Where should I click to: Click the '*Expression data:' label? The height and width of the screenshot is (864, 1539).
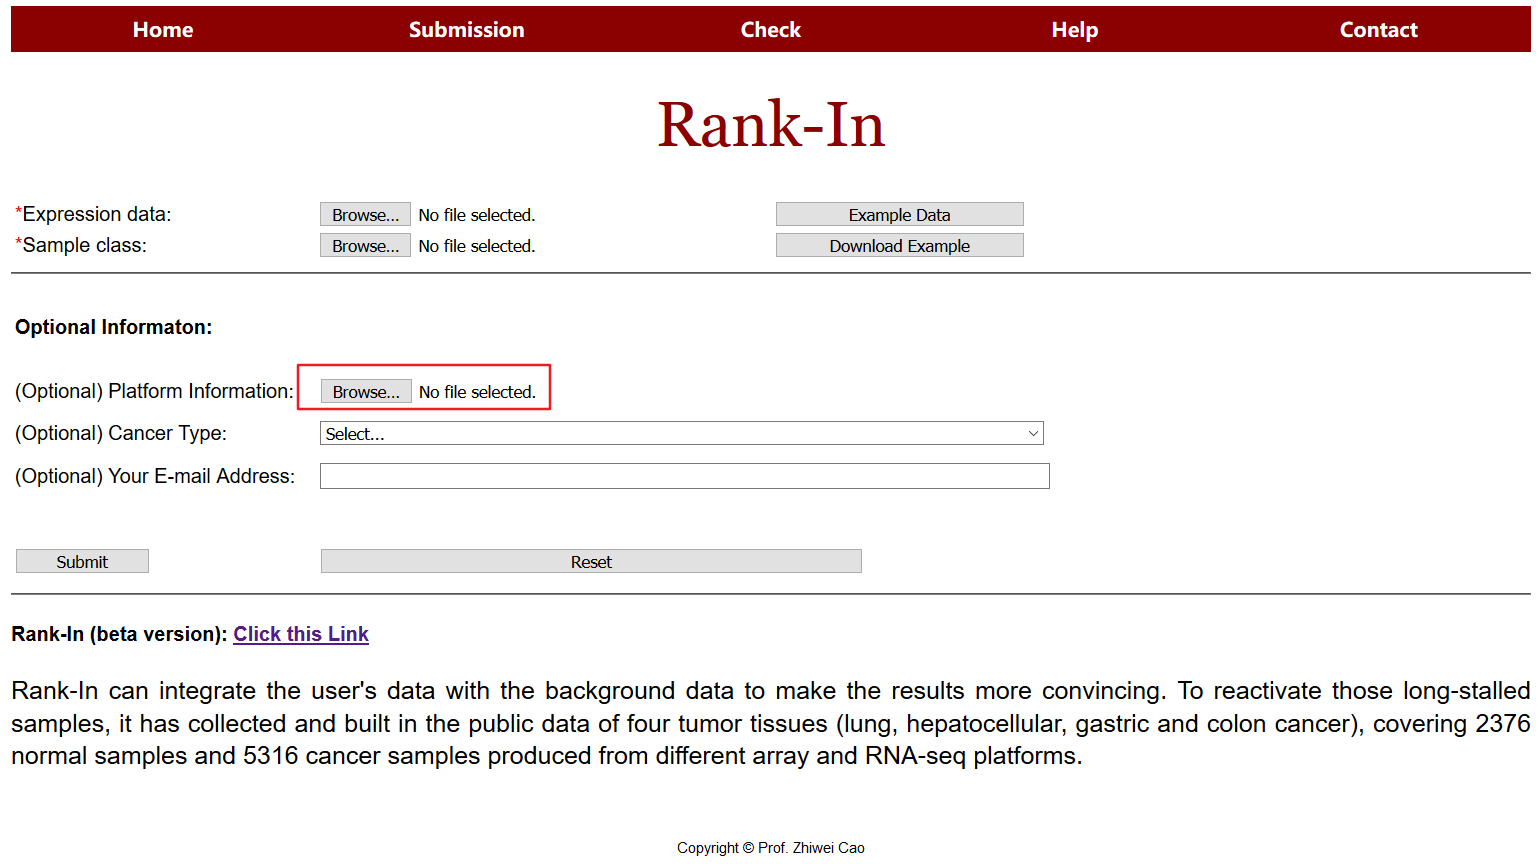(x=93, y=214)
